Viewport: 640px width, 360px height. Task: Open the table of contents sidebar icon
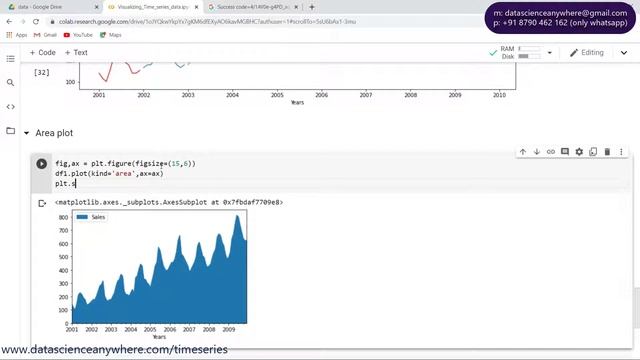pos(11,59)
